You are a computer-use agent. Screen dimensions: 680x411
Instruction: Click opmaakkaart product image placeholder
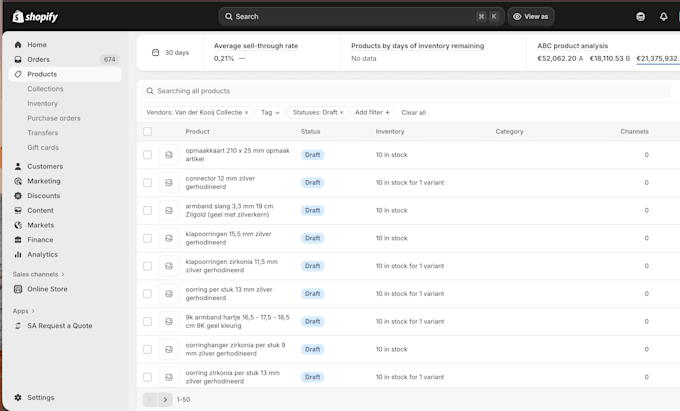click(169, 155)
